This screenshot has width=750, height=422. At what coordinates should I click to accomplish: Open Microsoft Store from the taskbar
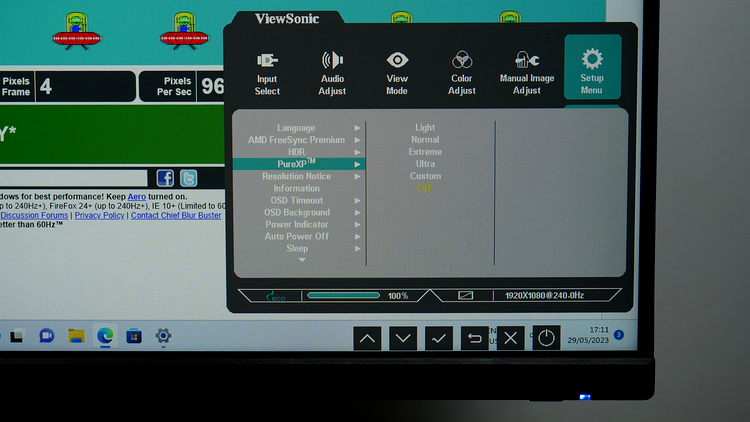tap(134, 336)
